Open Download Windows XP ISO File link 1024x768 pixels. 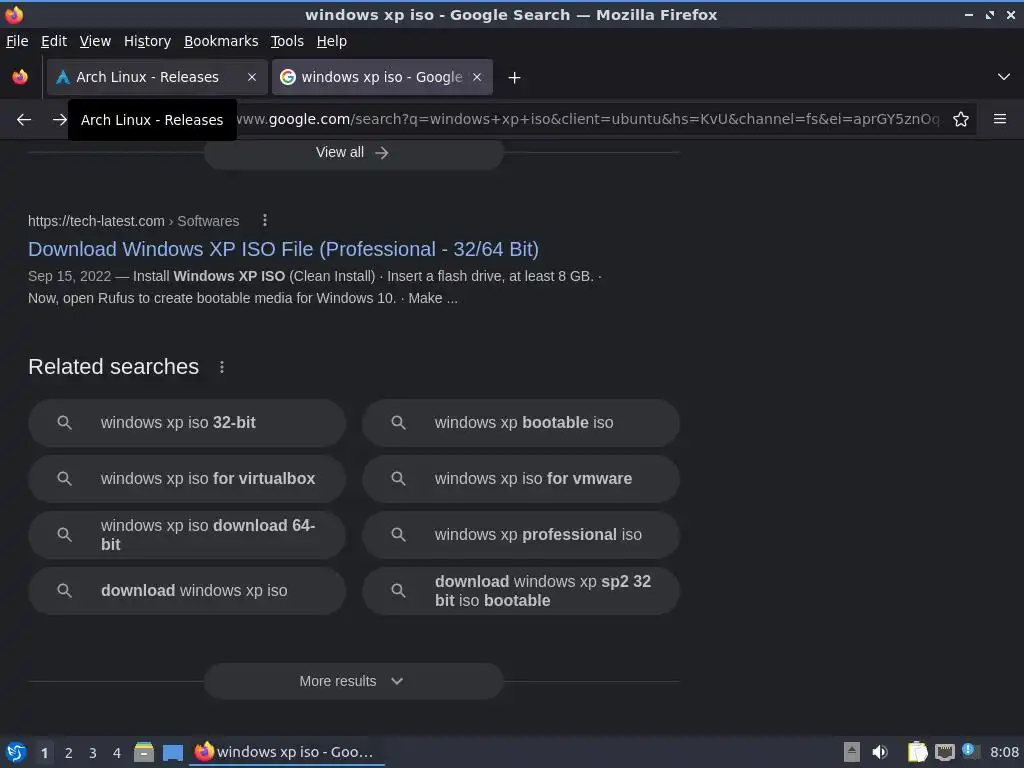[x=283, y=249]
